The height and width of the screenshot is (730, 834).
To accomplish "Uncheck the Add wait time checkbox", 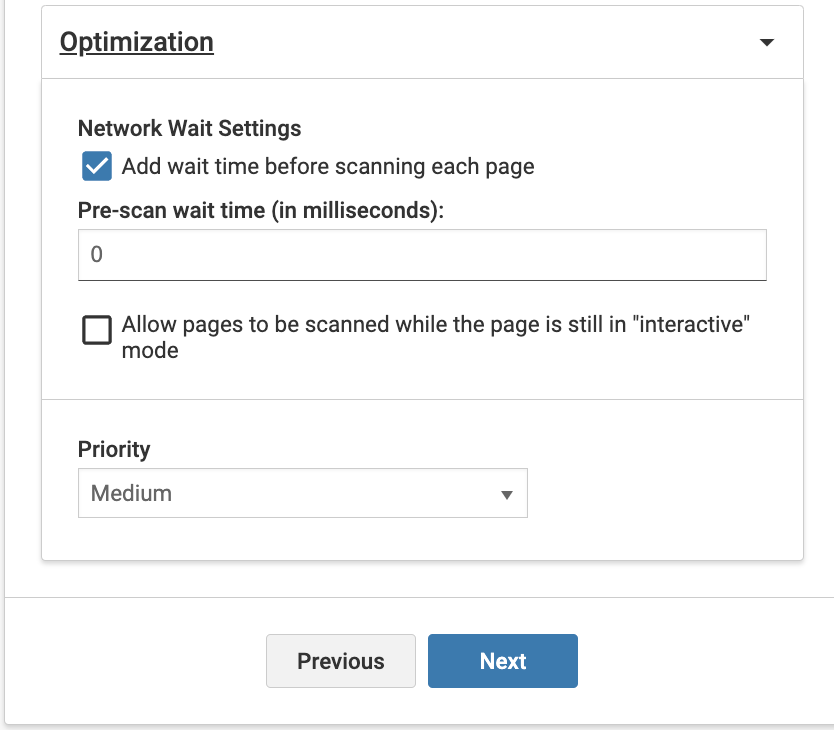I will click(x=97, y=166).
